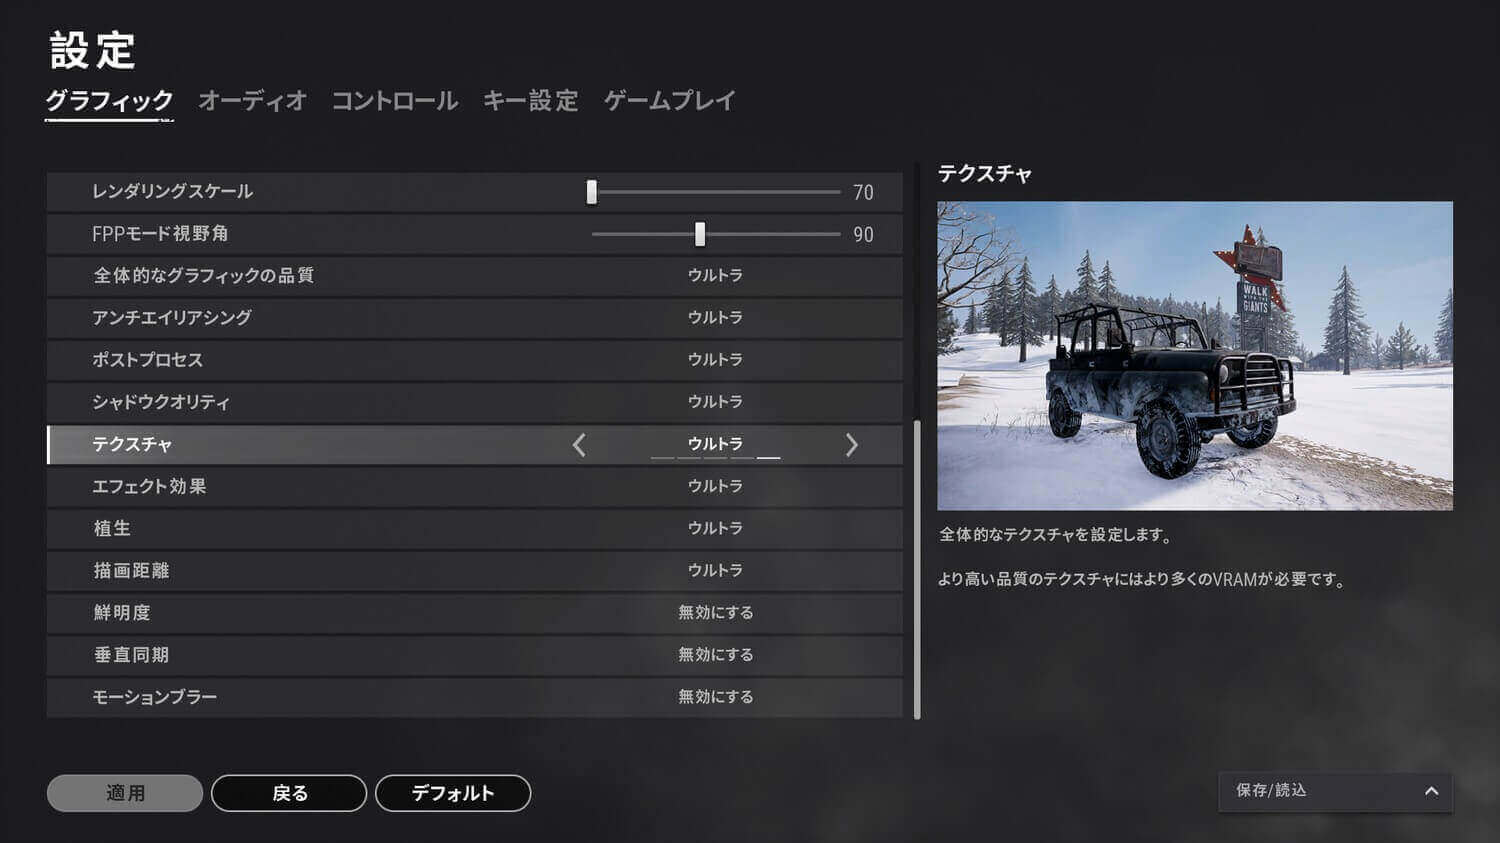Open the コントロール tab

coord(394,101)
